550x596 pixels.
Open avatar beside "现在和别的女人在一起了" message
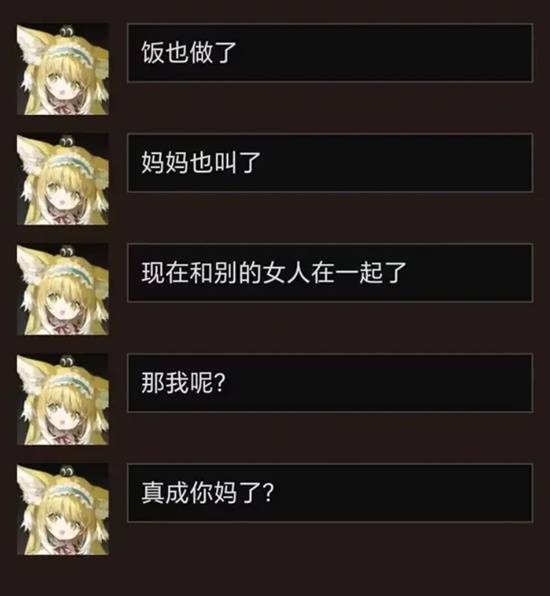pyautogui.click(x=63, y=290)
